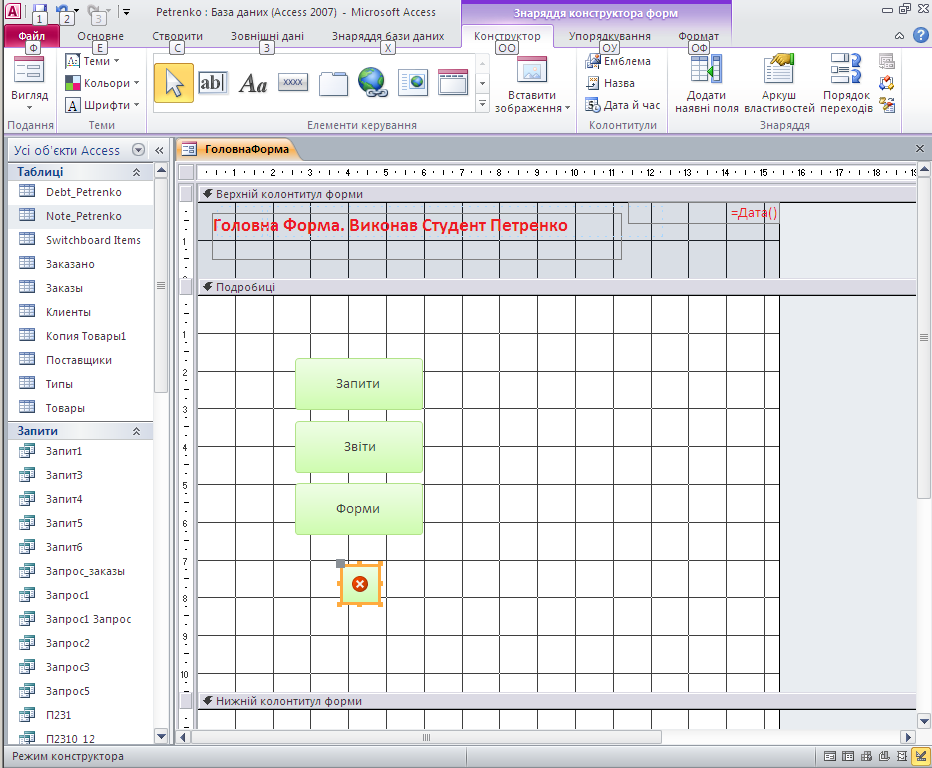Viewport: 932px width, 768px height.
Task: Insert Дата й час in header
Action: (x=622, y=105)
